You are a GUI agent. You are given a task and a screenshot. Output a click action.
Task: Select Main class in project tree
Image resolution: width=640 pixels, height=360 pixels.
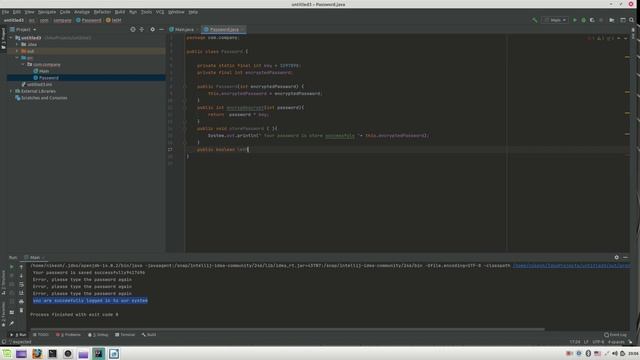click(41, 71)
